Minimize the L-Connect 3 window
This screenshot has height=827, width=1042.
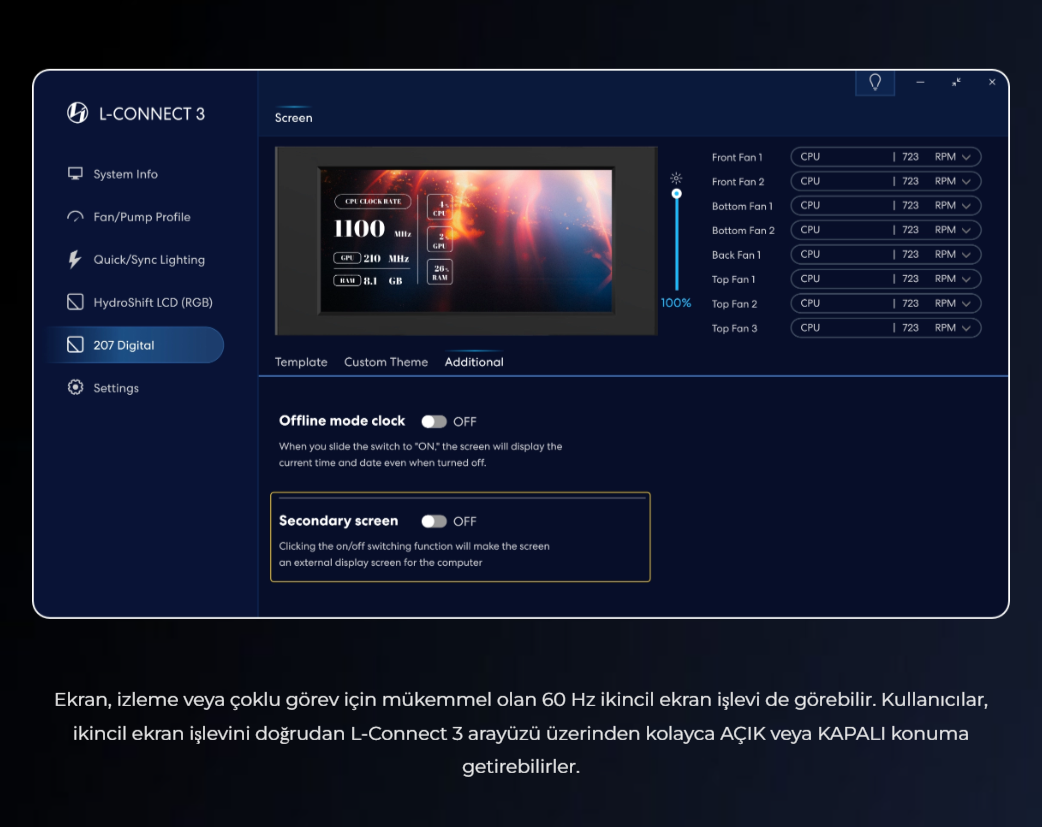(920, 82)
